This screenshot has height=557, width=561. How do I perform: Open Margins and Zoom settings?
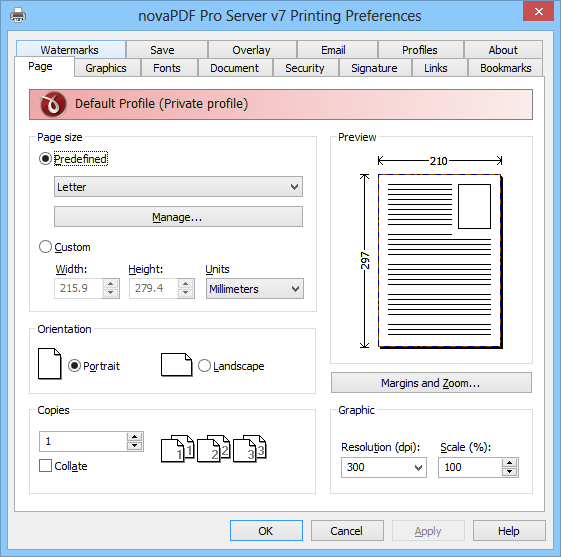tap(431, 383)
